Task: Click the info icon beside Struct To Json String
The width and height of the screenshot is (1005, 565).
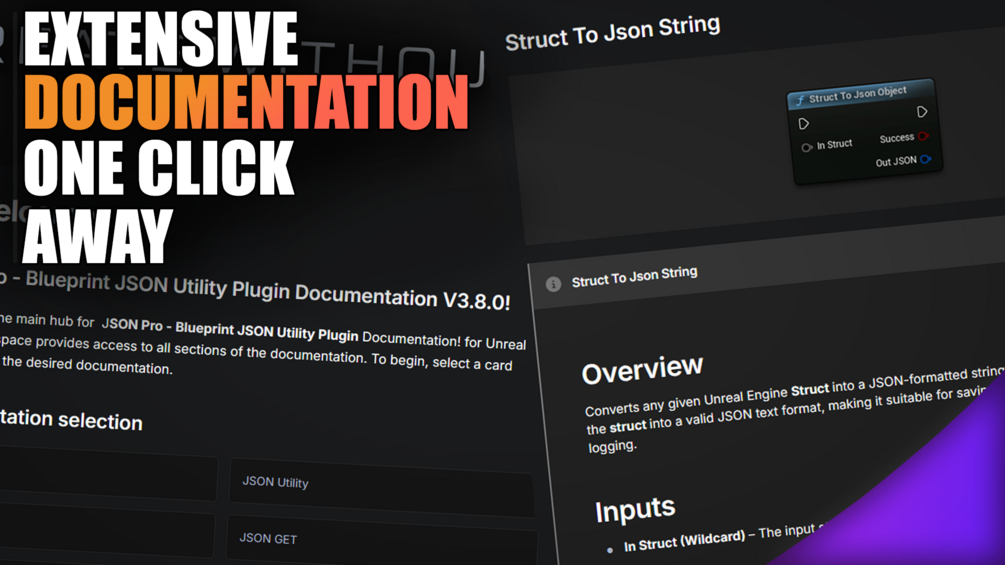Action: pos(553,284)
